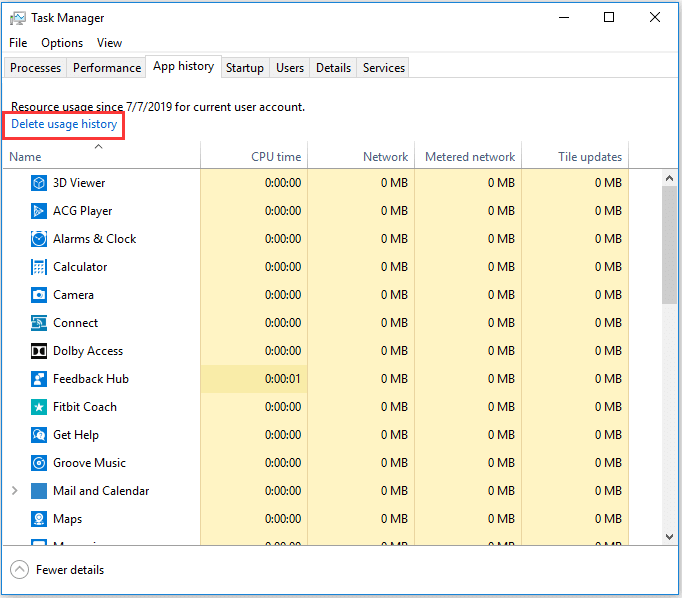
Task: Select the Maps row name
Action: [67, 519]
